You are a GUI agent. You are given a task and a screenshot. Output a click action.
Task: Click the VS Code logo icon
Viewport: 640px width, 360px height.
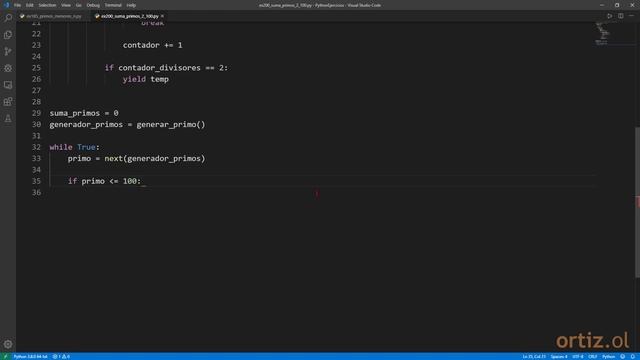click(6, 5)
